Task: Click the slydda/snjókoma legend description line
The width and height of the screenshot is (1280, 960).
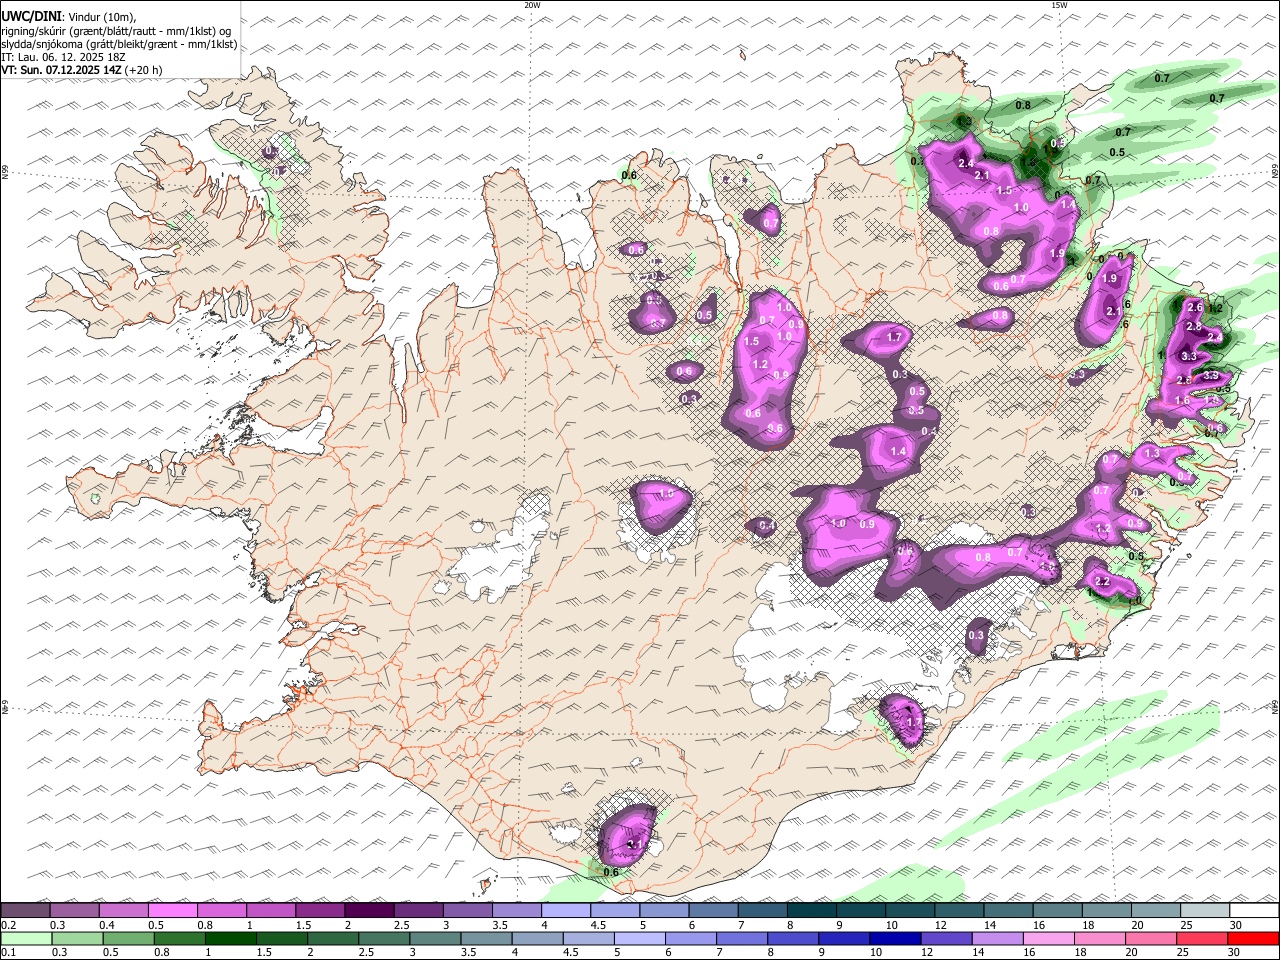Action: [119, 44]
